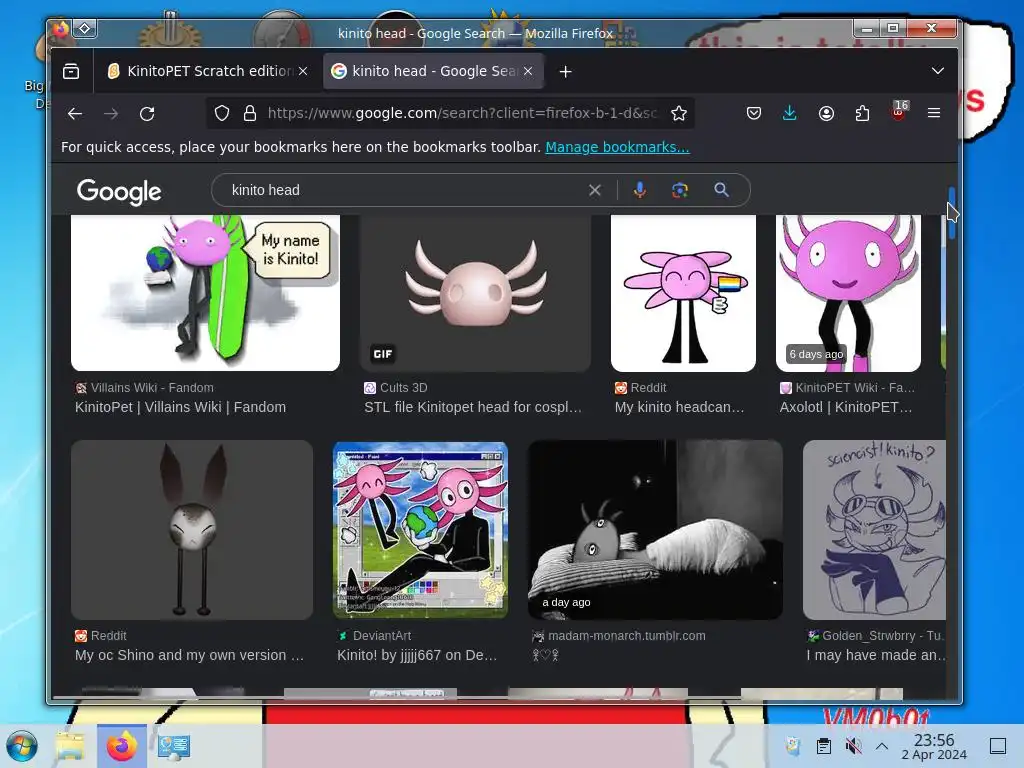Bookmark this page with the star
The height and width of the screenshot is (768, 1024).
[x=679, y=114]
